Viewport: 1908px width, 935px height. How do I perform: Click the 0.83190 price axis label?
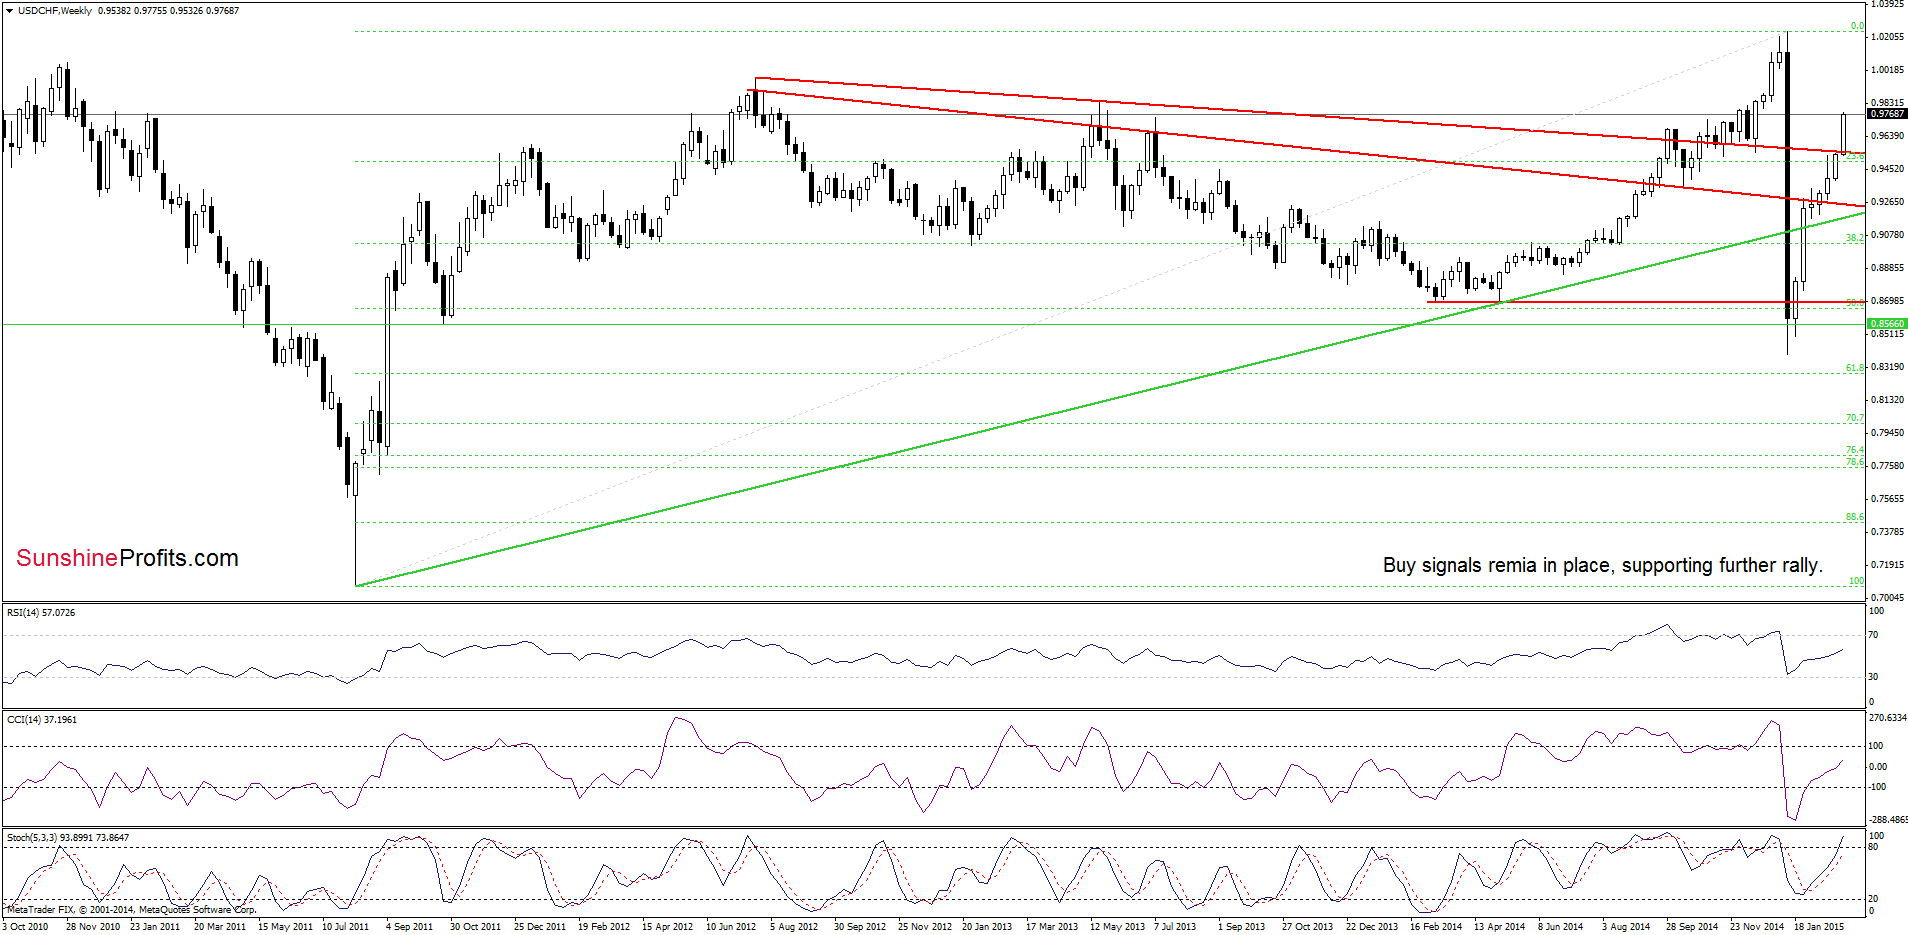pyautogui.click(x=1886, y=367)
